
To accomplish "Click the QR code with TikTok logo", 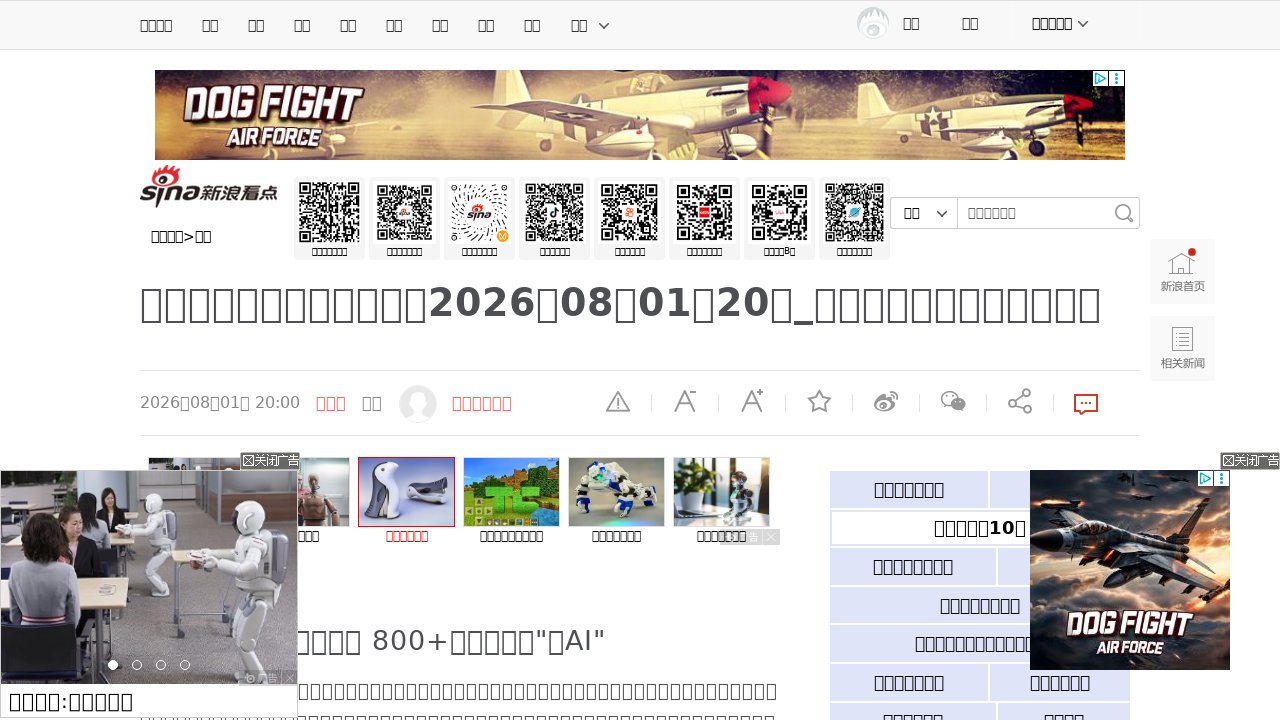I will 555,212.
